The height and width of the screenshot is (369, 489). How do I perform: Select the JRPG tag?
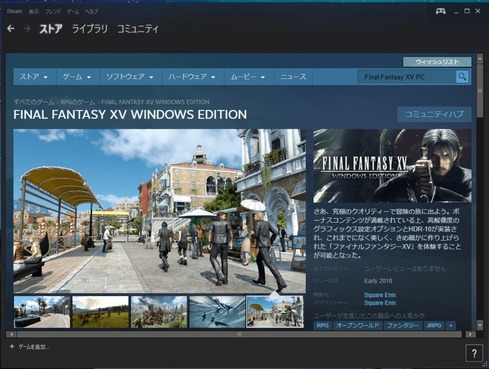tap(434, 325)
